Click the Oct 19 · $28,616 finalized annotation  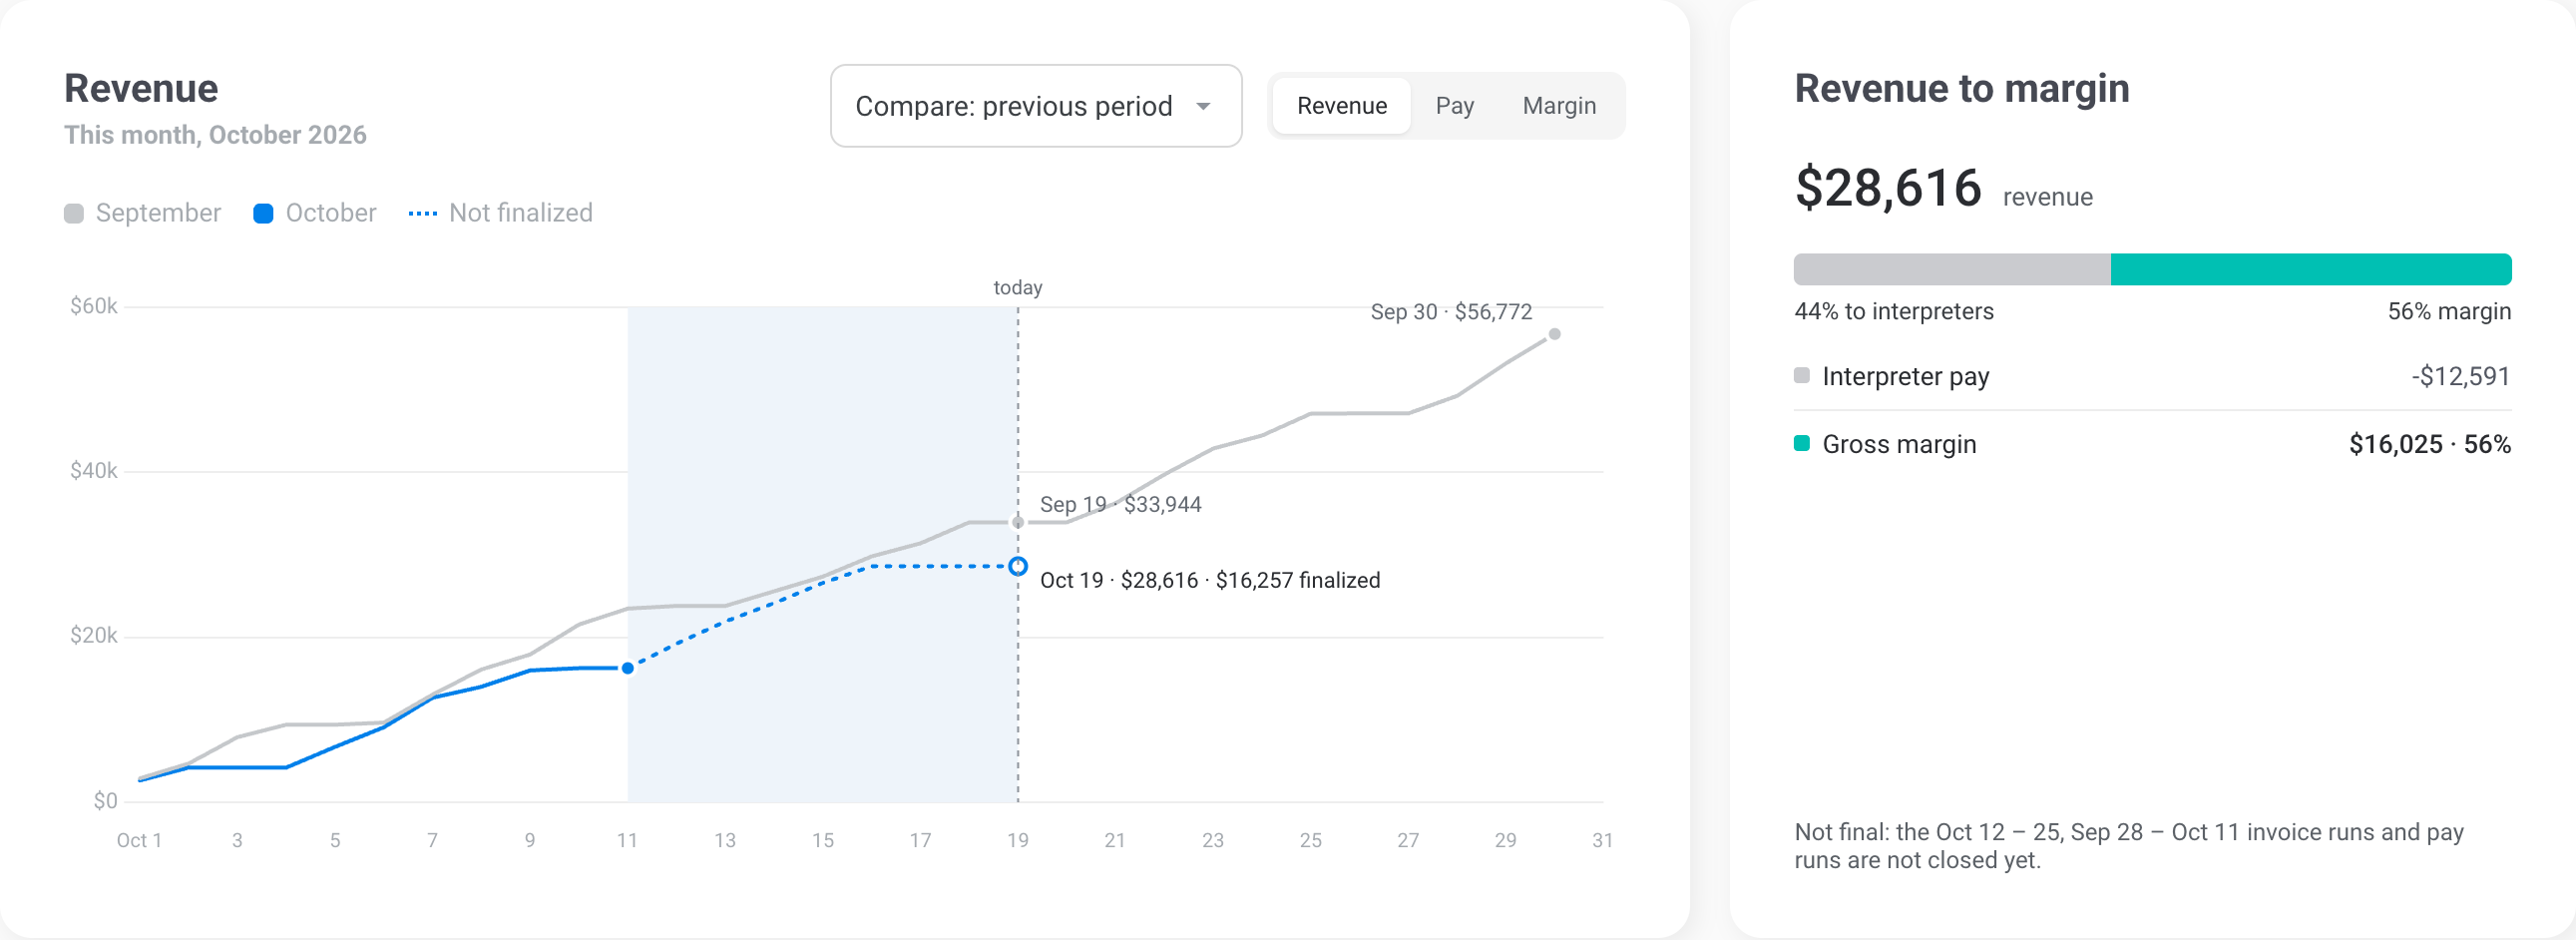[1210, 580]
